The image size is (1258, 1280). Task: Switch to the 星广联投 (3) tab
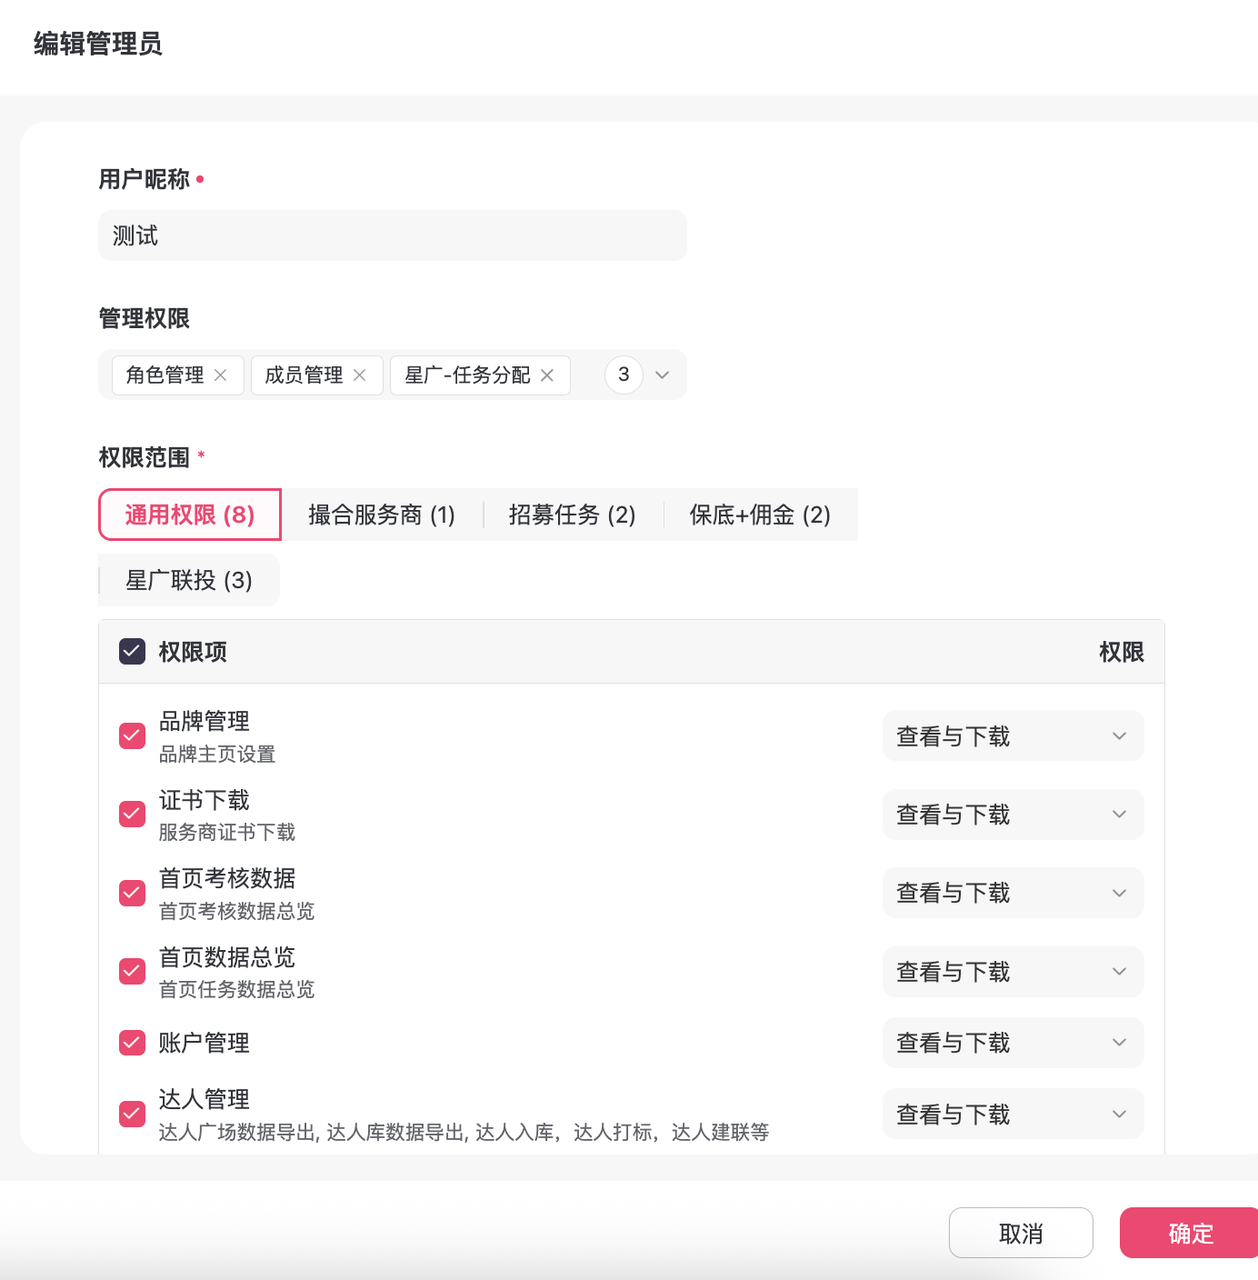click(x=189, y=580)
